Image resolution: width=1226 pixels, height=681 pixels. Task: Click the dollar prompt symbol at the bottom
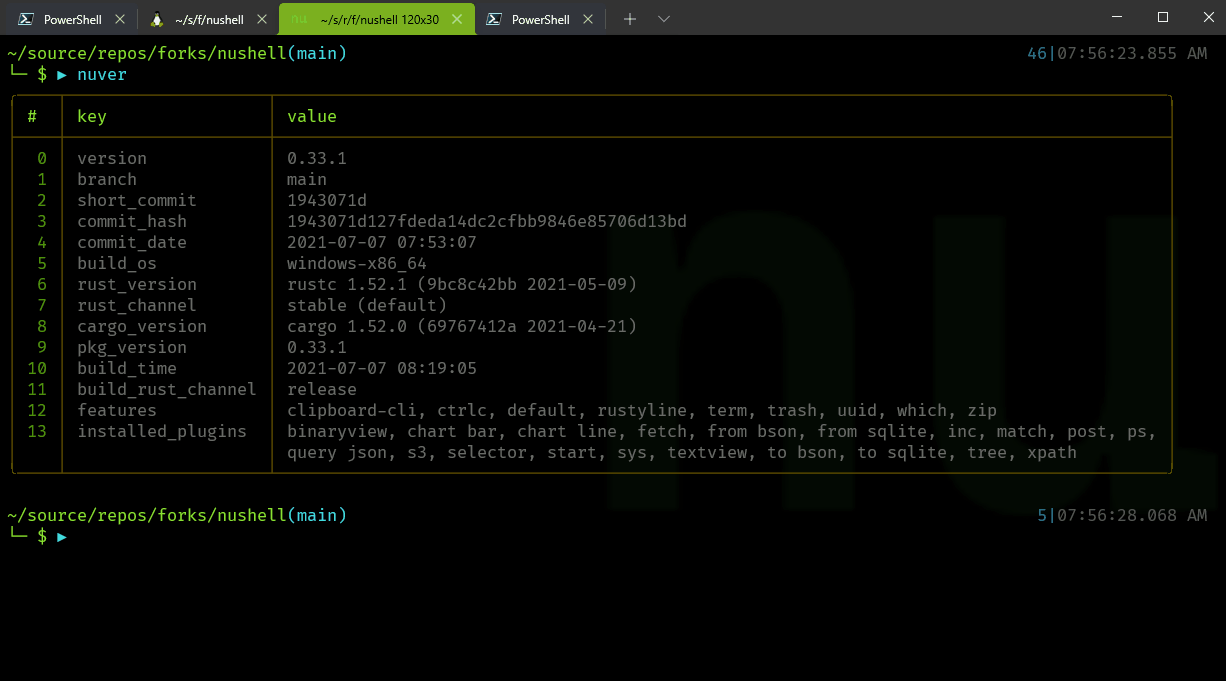pos(41,537)
